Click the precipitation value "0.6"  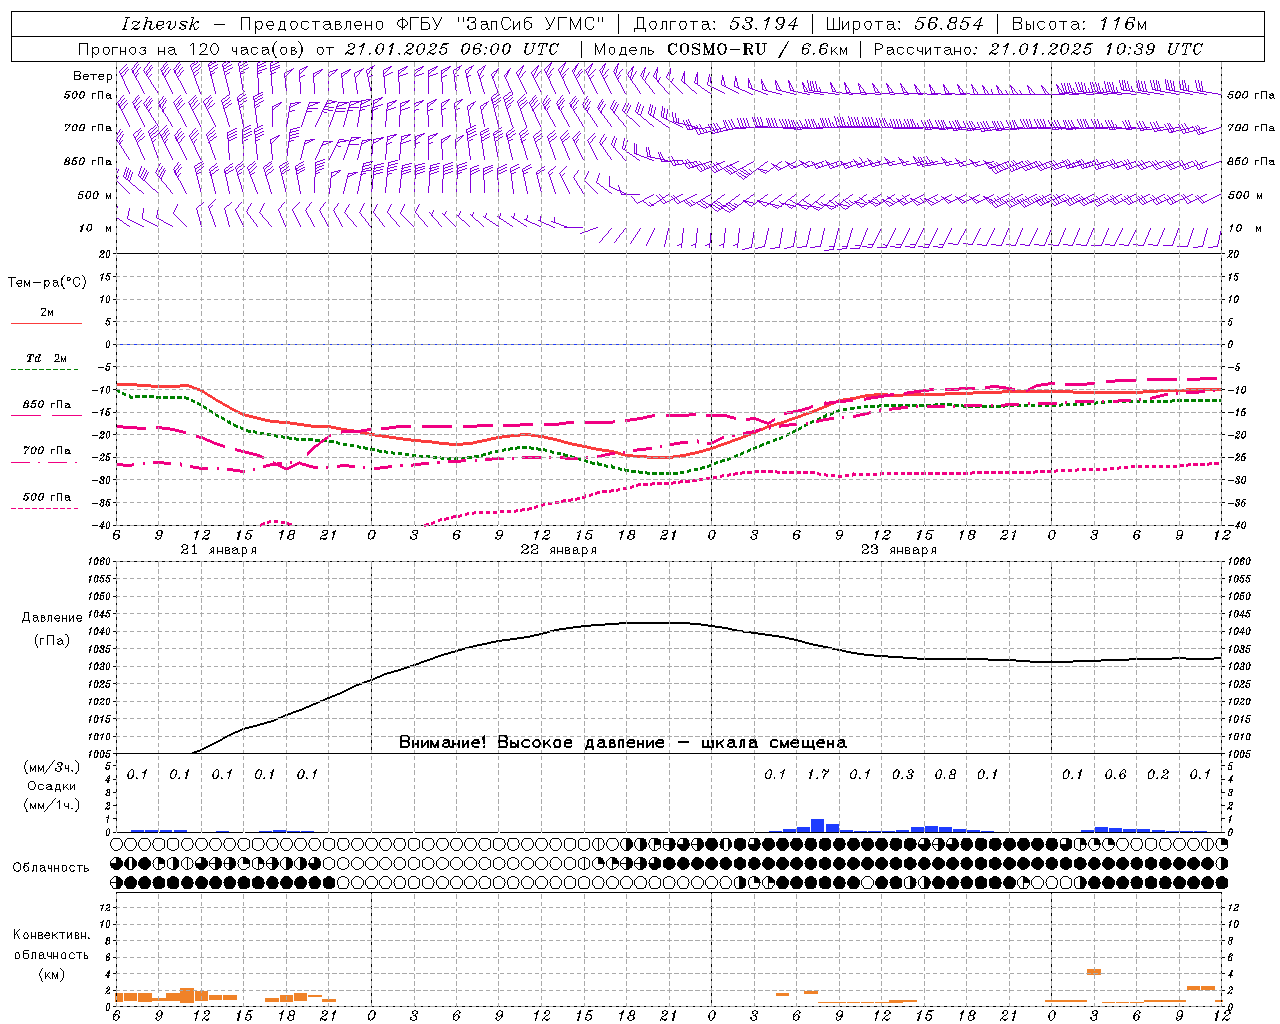(x=1115, y=774)
